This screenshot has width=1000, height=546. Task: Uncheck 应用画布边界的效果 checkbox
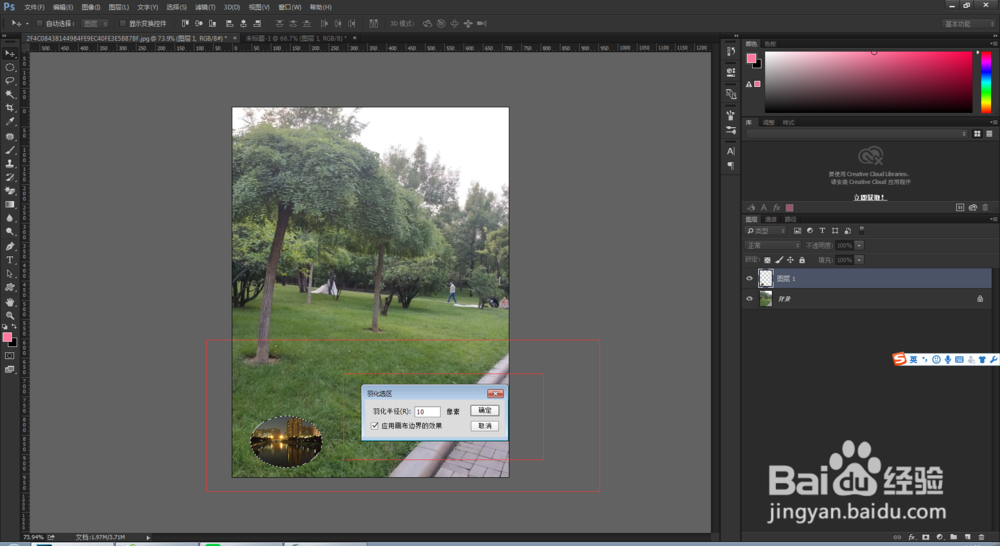click(x=375, y=425)
